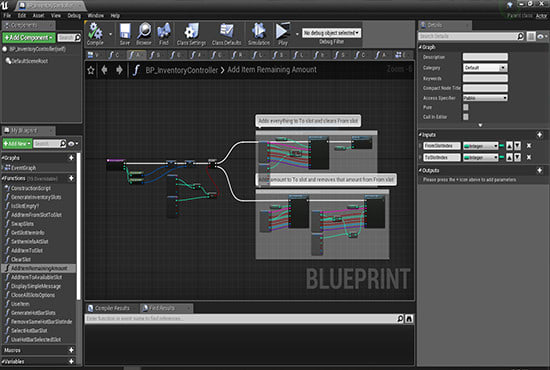Open the Access Specifier dropdown
This screenshot has height=370, width=550.
coord(485,98)
